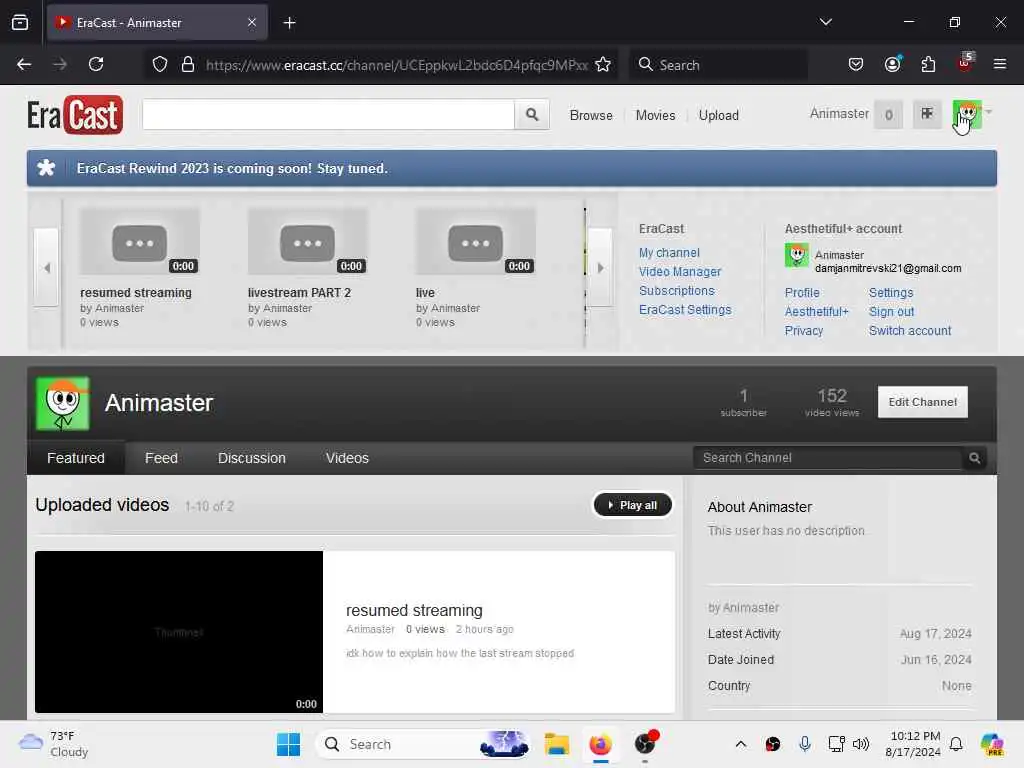Click the EraCast logo

[75, 115]
